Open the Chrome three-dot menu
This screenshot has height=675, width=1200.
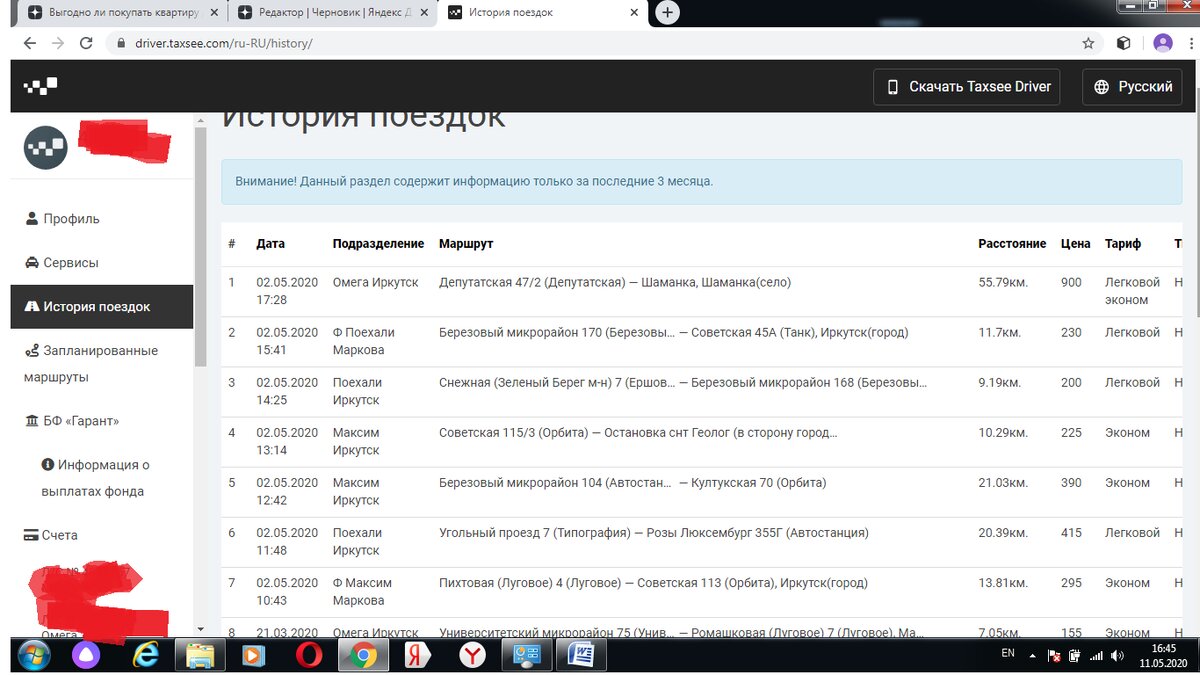click(1190, 43)
